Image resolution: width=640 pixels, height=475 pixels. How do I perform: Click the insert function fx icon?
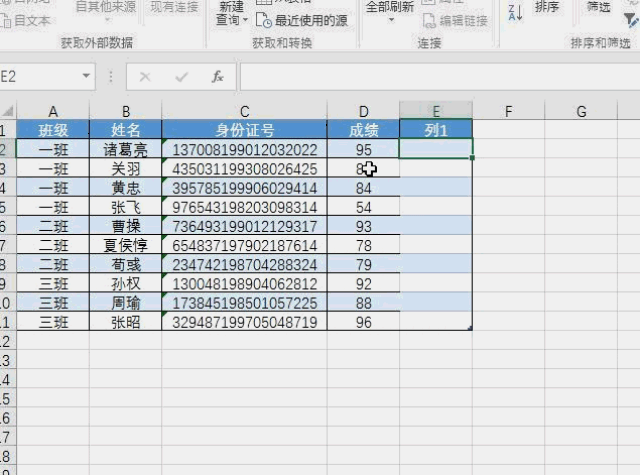[x=217, y=77]
